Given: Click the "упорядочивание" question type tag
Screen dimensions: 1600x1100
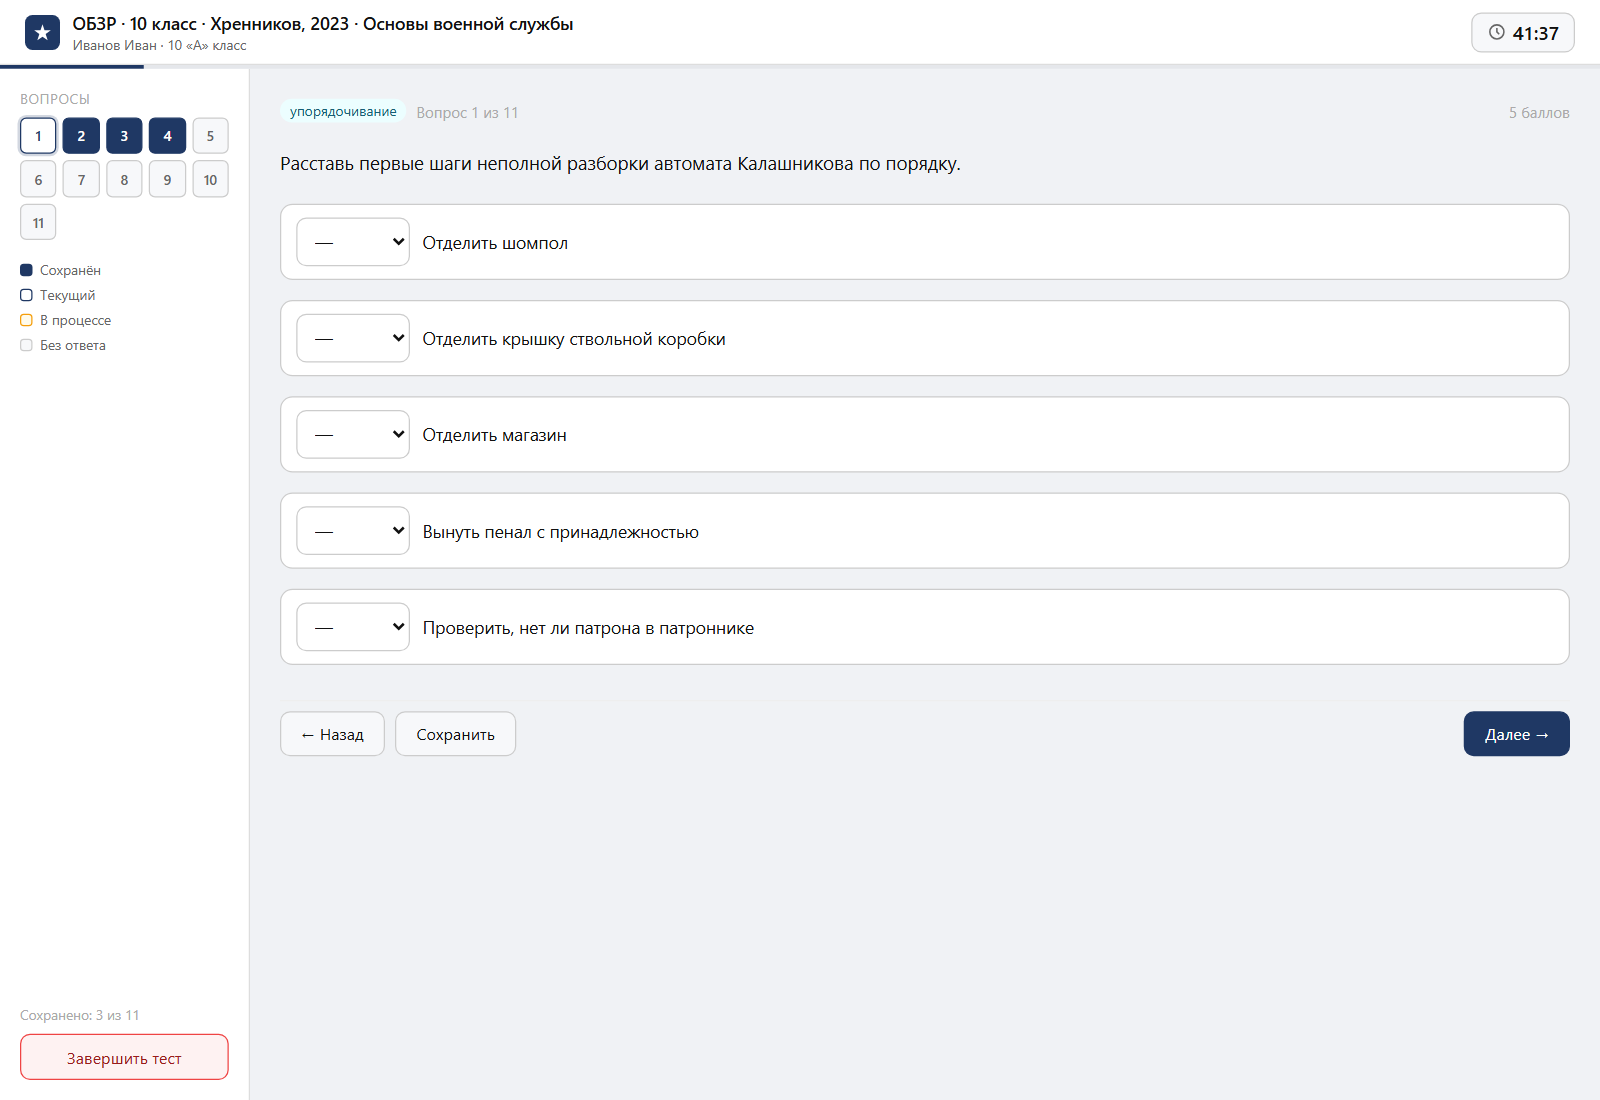Looking at the screenshot, I should [x=343, y=112].
